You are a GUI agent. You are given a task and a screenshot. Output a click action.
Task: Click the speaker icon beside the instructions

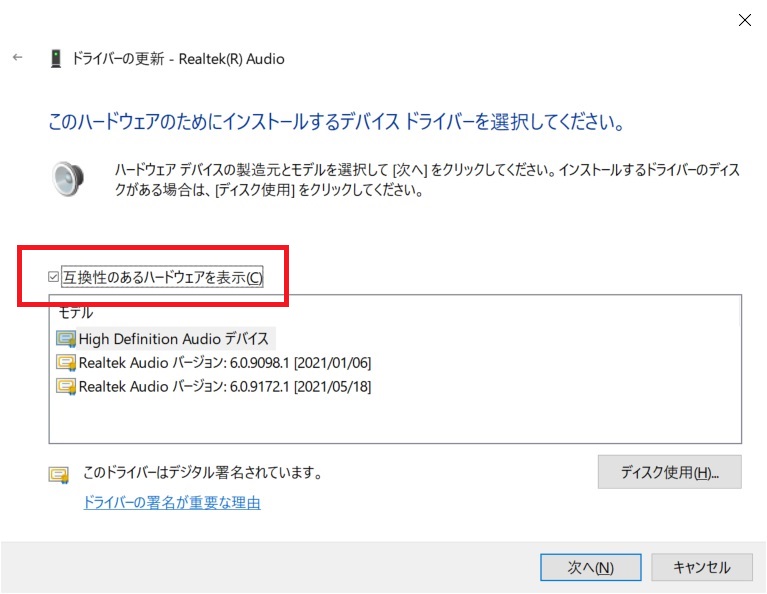coord(68,179)
